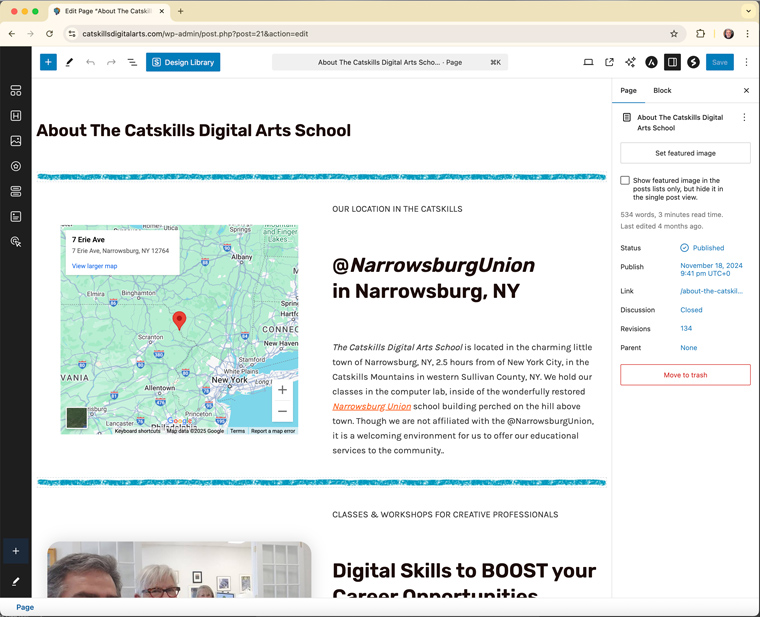Open the desktop preview view options
This screenshot has height=617, width=760.
point(588,62)
